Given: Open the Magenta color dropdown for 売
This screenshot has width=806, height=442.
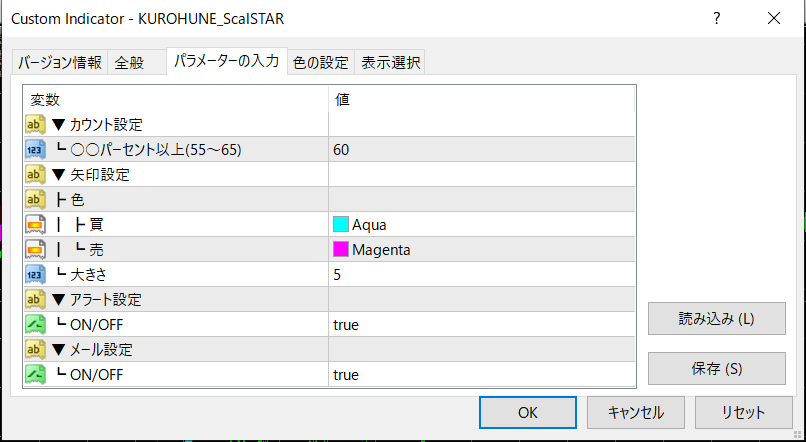Looking at the screenshot, I should [x=480, y=249].
